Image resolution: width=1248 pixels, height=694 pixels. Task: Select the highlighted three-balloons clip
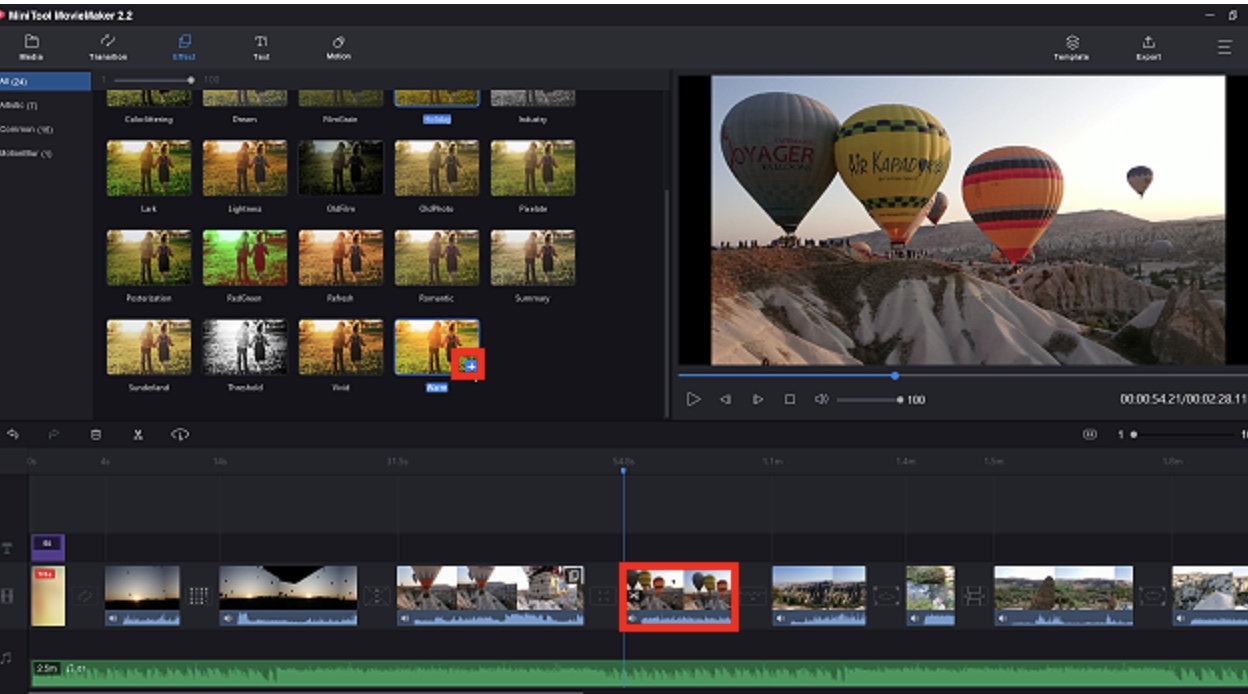click(679, 596)
